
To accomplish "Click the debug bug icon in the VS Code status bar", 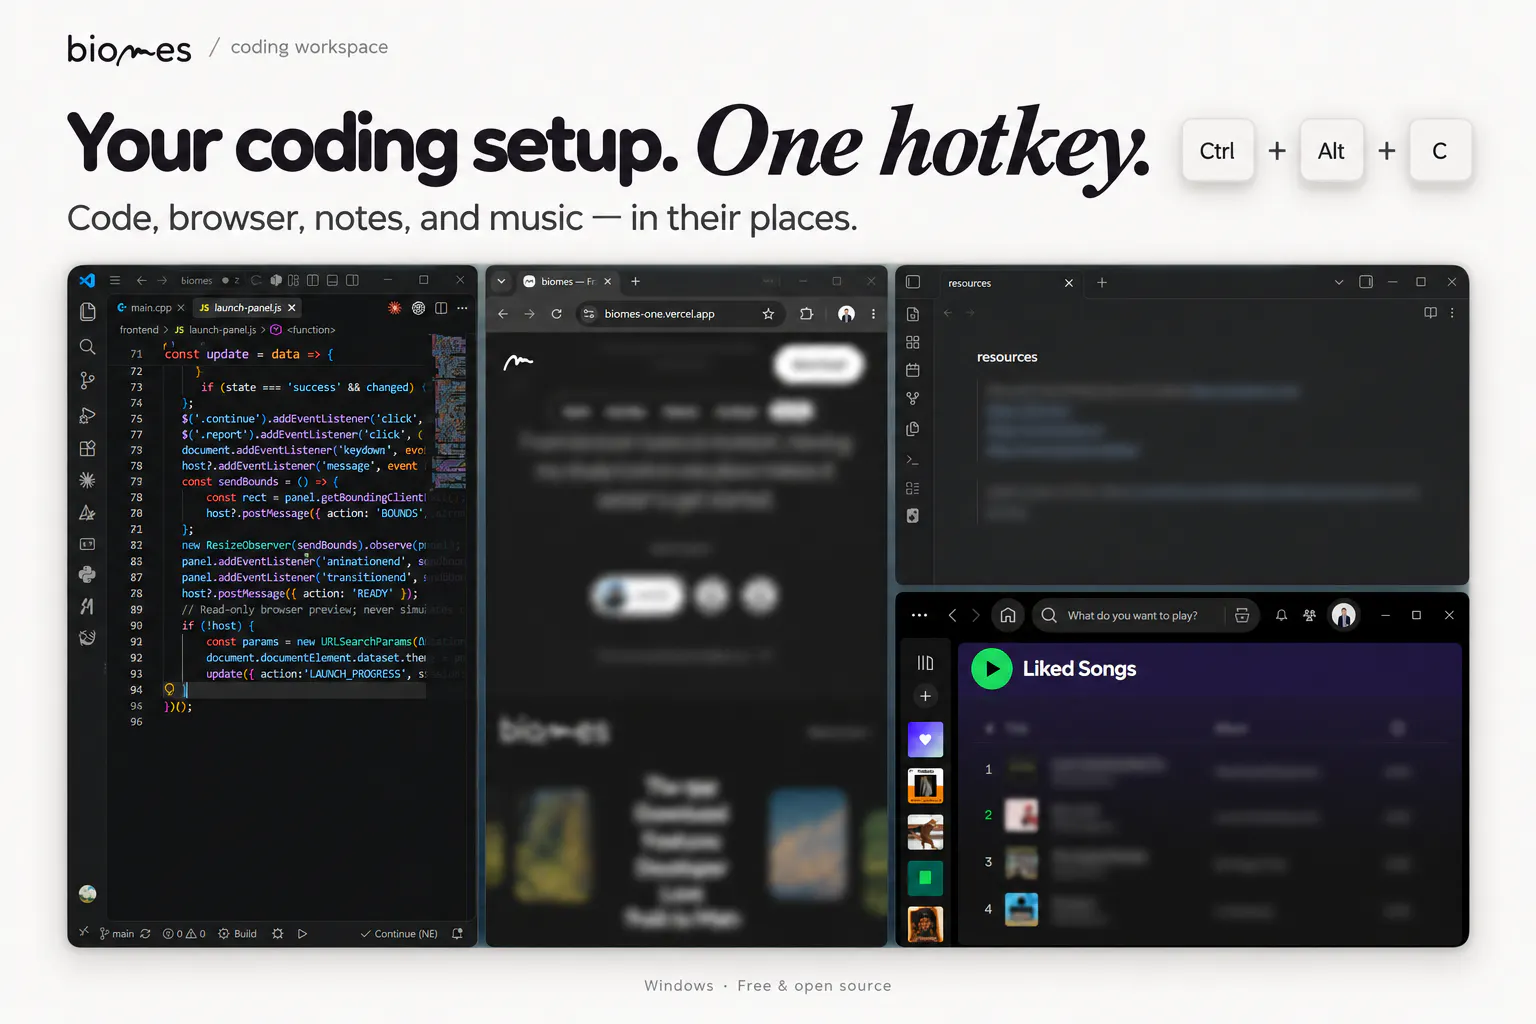I will point(278,934).
